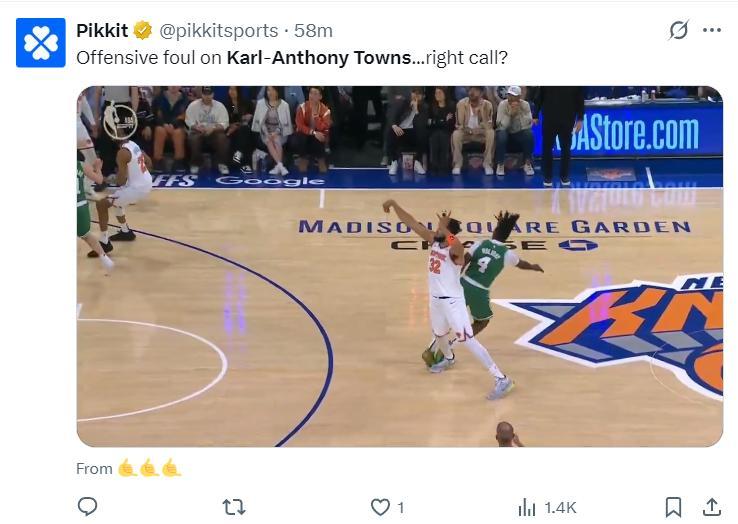
Task: Open the repost options
Action: 234,507
